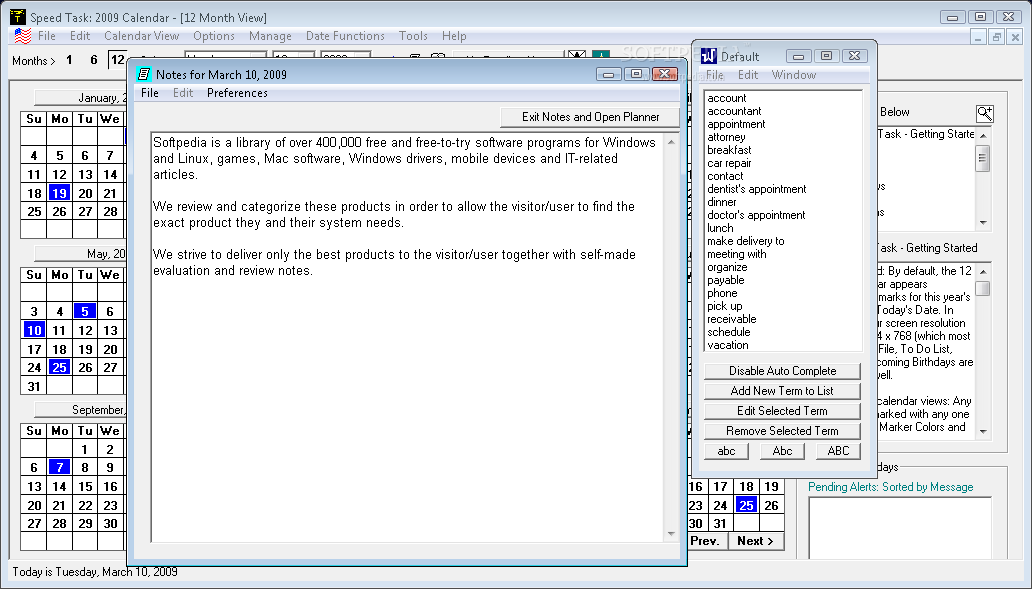1032x589 pixels.
Task: Click notes text area scrollbar down arrow
Action: (x=671, y=534)
